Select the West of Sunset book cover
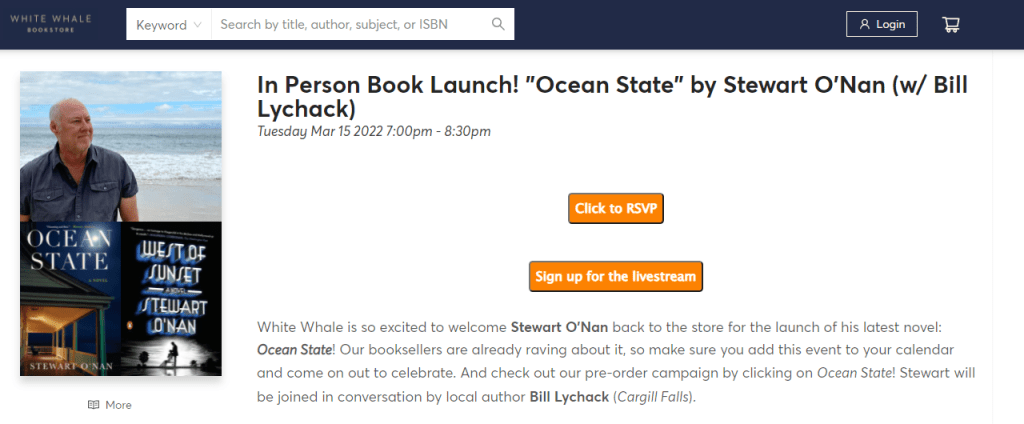The image size is (1024, 424). tap(171, 298)
